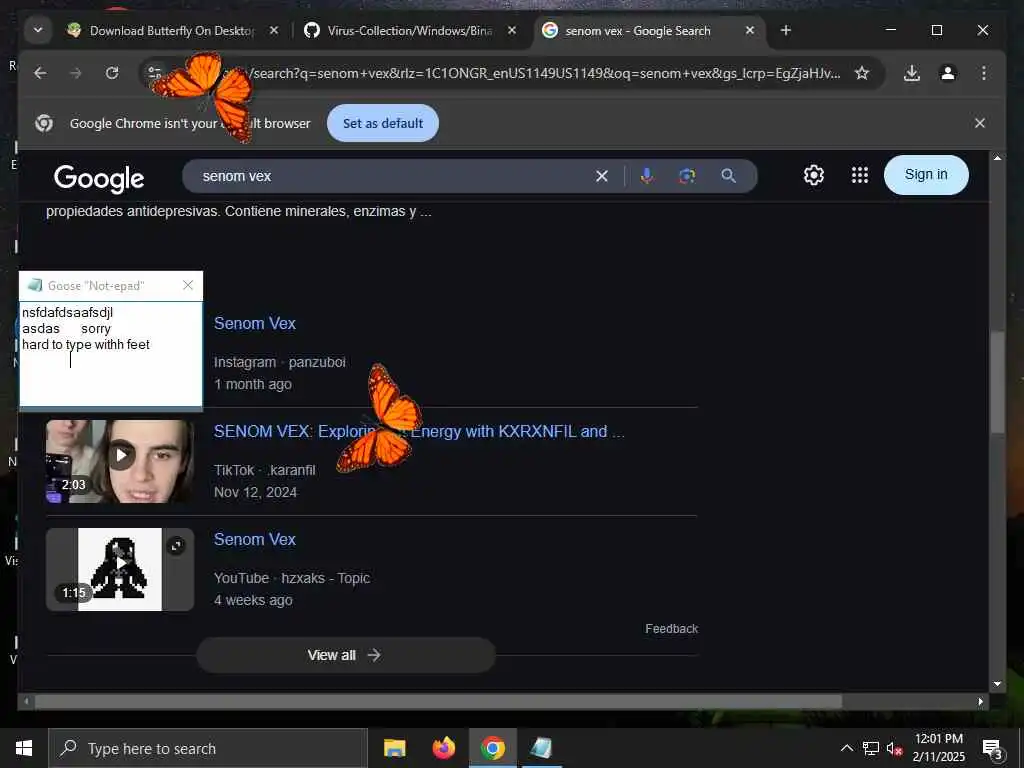Click horizontal scrollbar right arrow
Image resolution: width=1024 pixels, height=768 pixels.
980,701
